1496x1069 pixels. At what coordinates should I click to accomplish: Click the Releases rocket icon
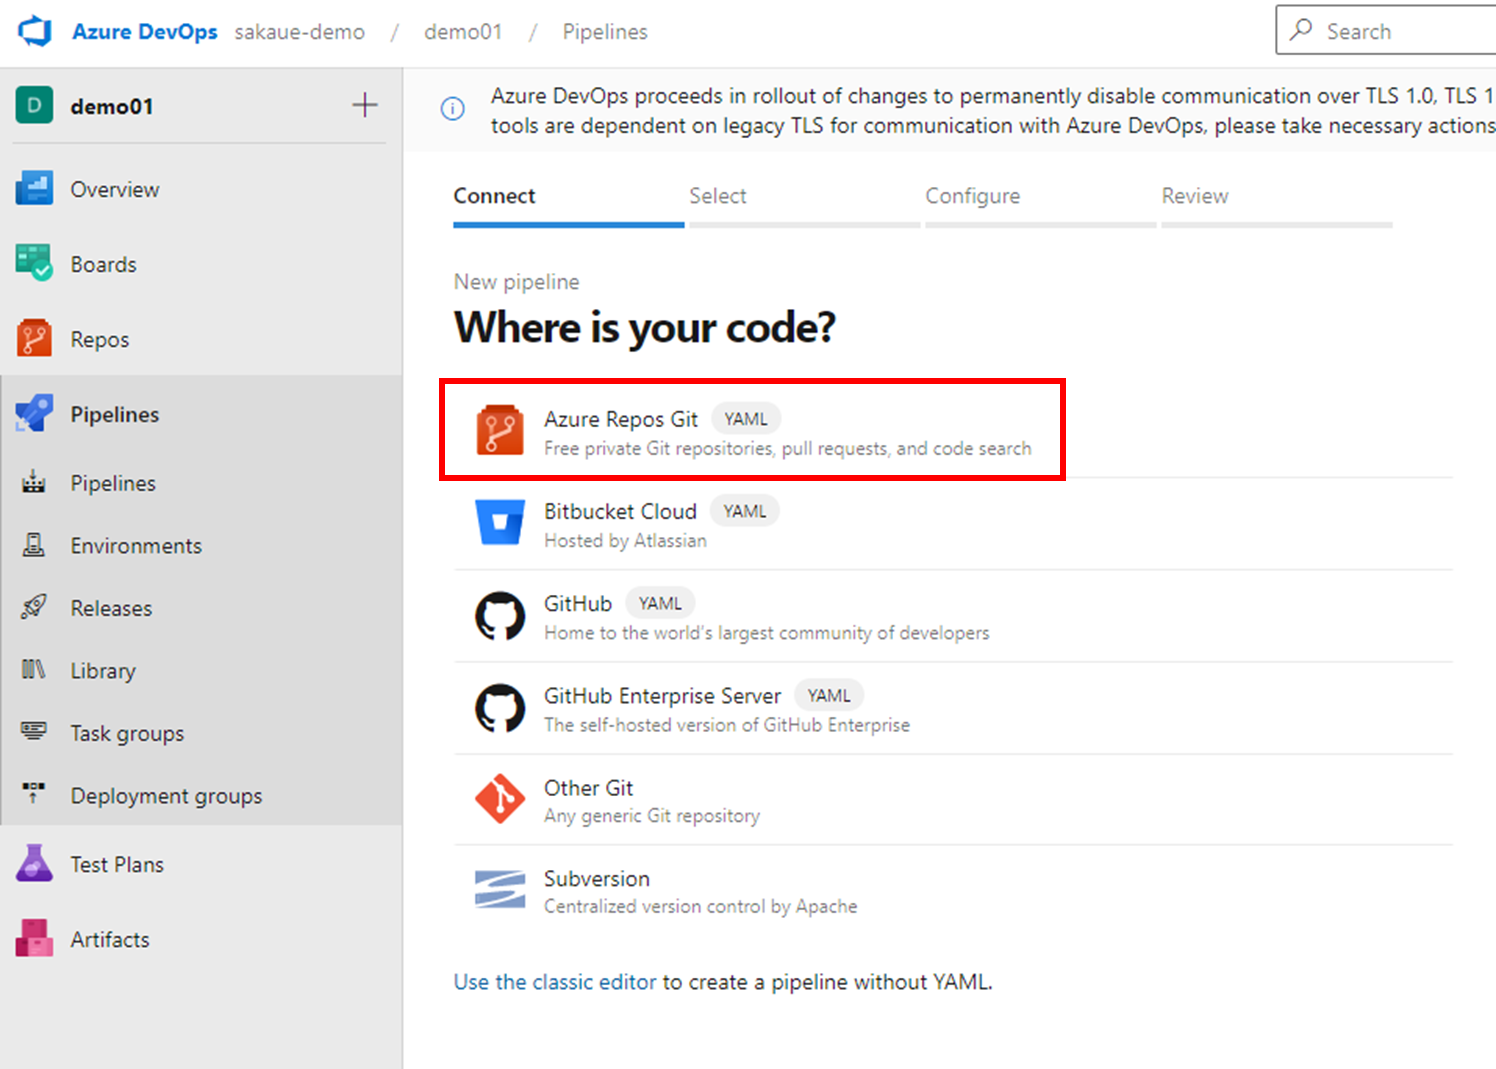click(34, 607)
